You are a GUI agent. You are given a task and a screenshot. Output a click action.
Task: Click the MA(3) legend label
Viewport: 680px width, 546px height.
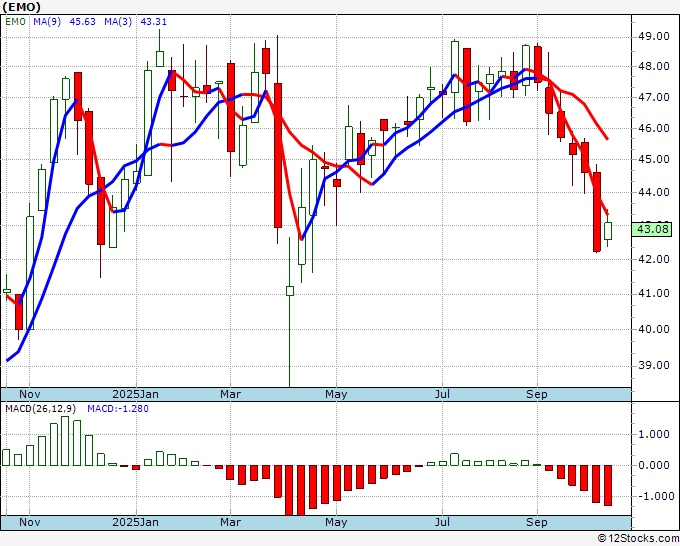pyautogui.click(x=118, y=21)
